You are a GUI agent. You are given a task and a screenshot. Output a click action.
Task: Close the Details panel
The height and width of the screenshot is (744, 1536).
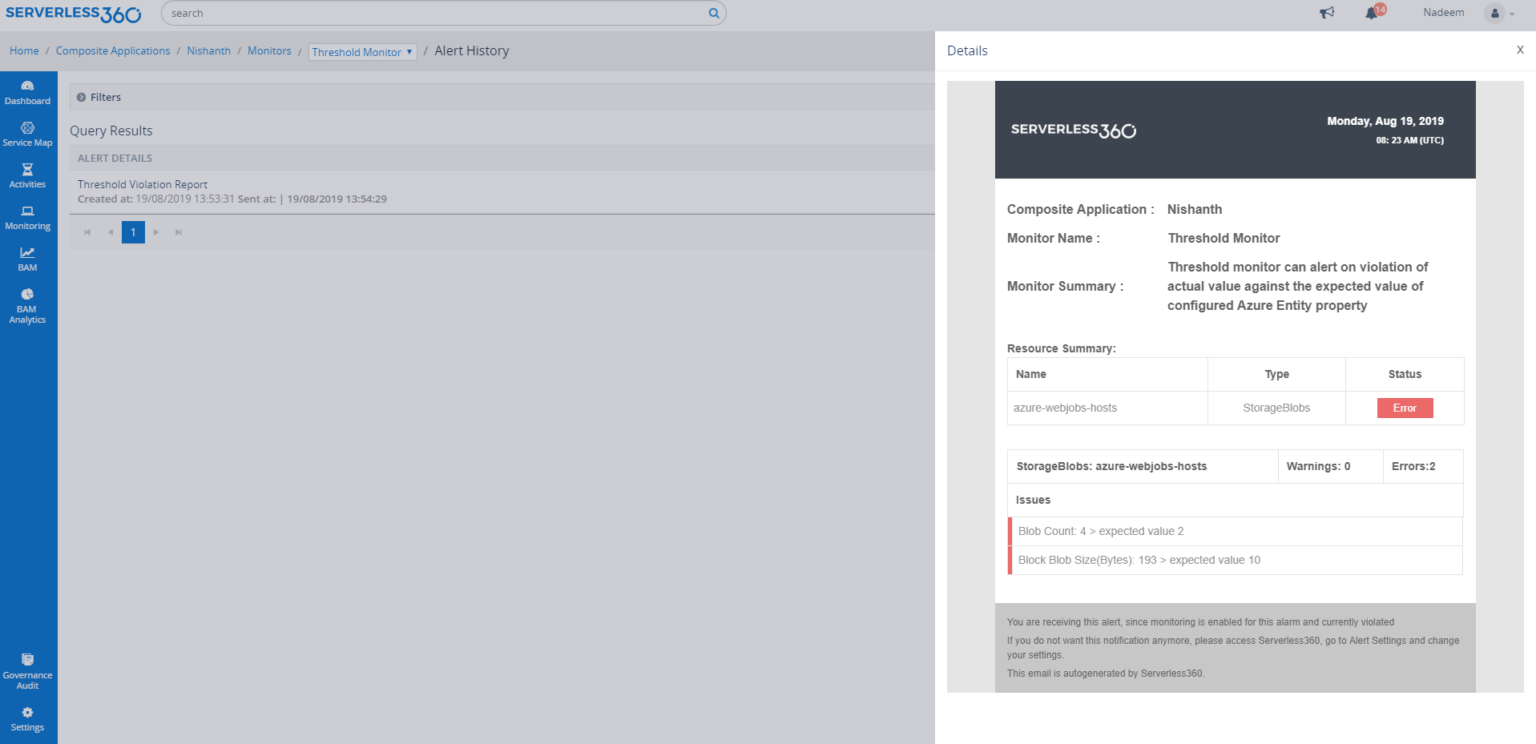click(1520, 49)
